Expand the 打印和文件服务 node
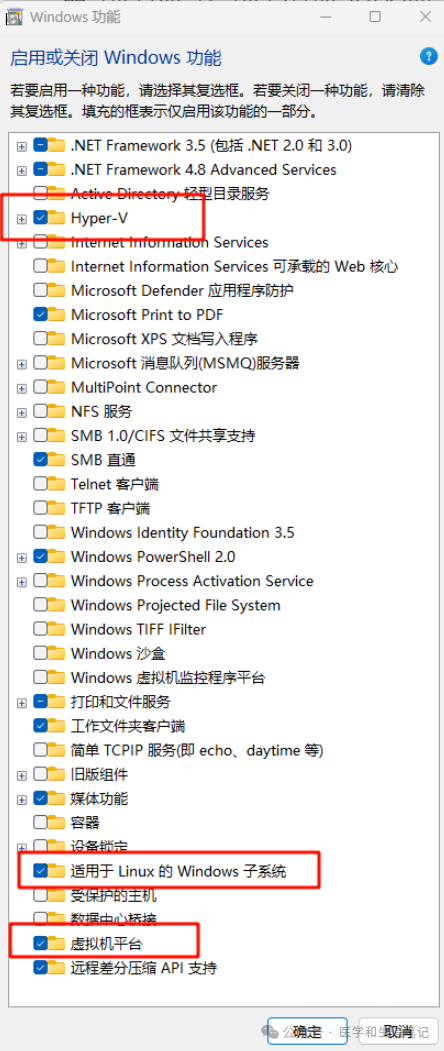 pyautogui.click(x=22, y=702)
